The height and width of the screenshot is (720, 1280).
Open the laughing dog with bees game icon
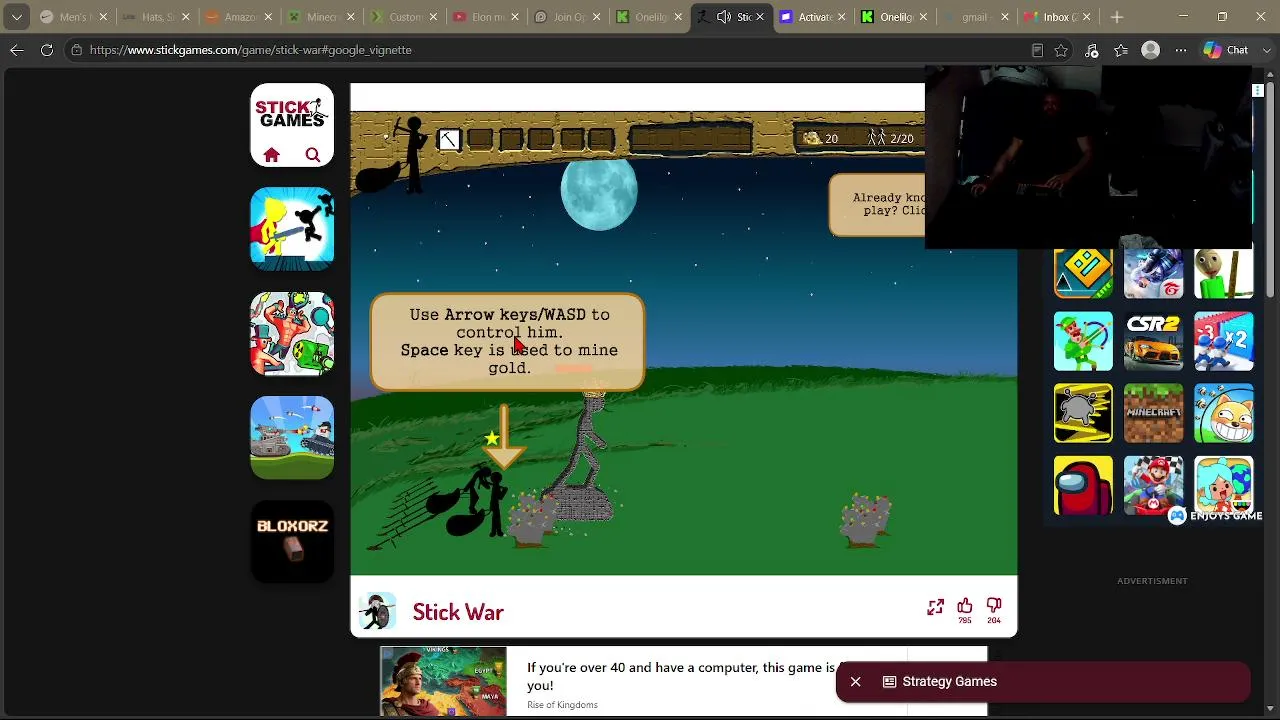click(1224, 413)
